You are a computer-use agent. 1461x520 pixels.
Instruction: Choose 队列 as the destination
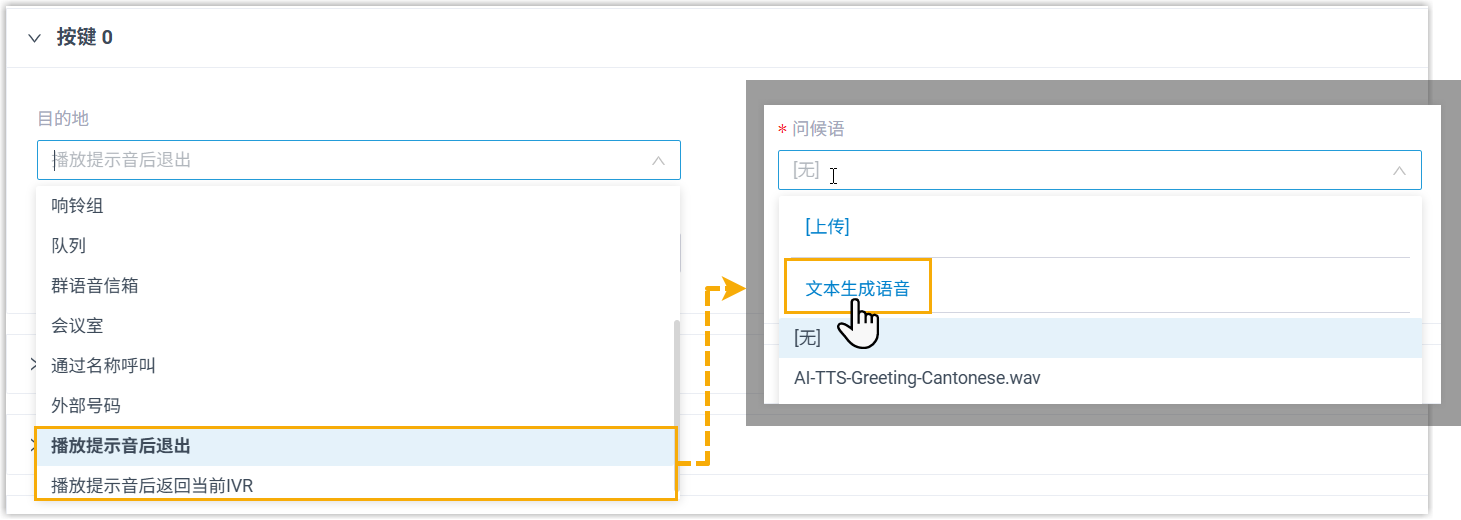click(68, 246)
